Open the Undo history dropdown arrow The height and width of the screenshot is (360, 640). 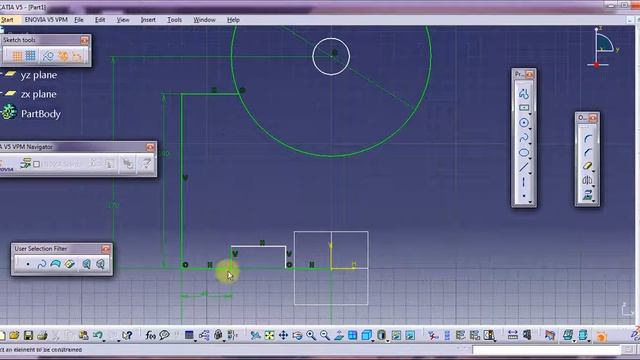[x=104, y=341]
